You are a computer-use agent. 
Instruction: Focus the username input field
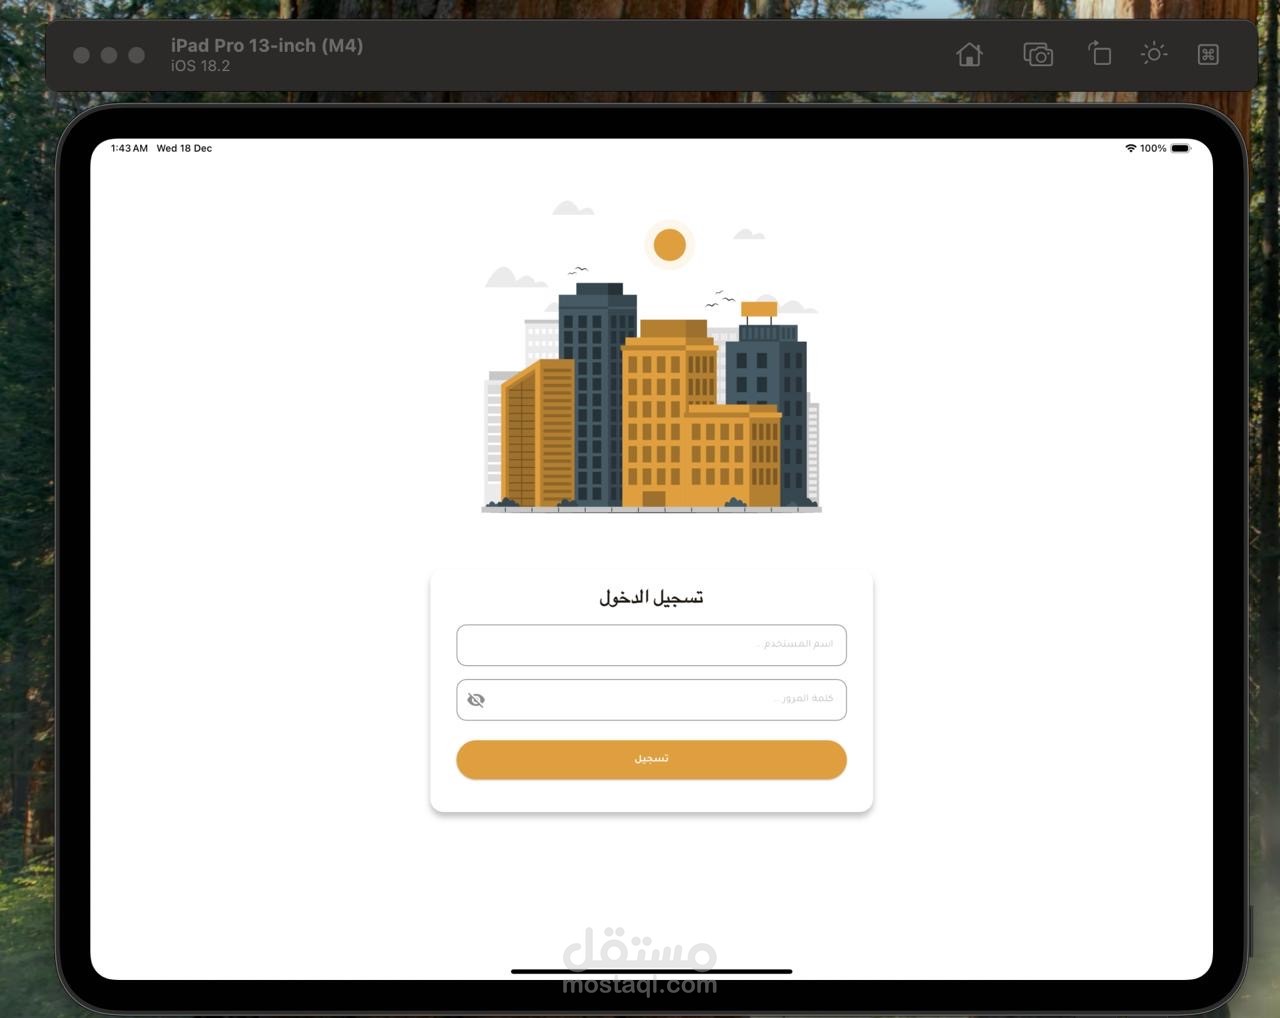(x=651, y=645)
